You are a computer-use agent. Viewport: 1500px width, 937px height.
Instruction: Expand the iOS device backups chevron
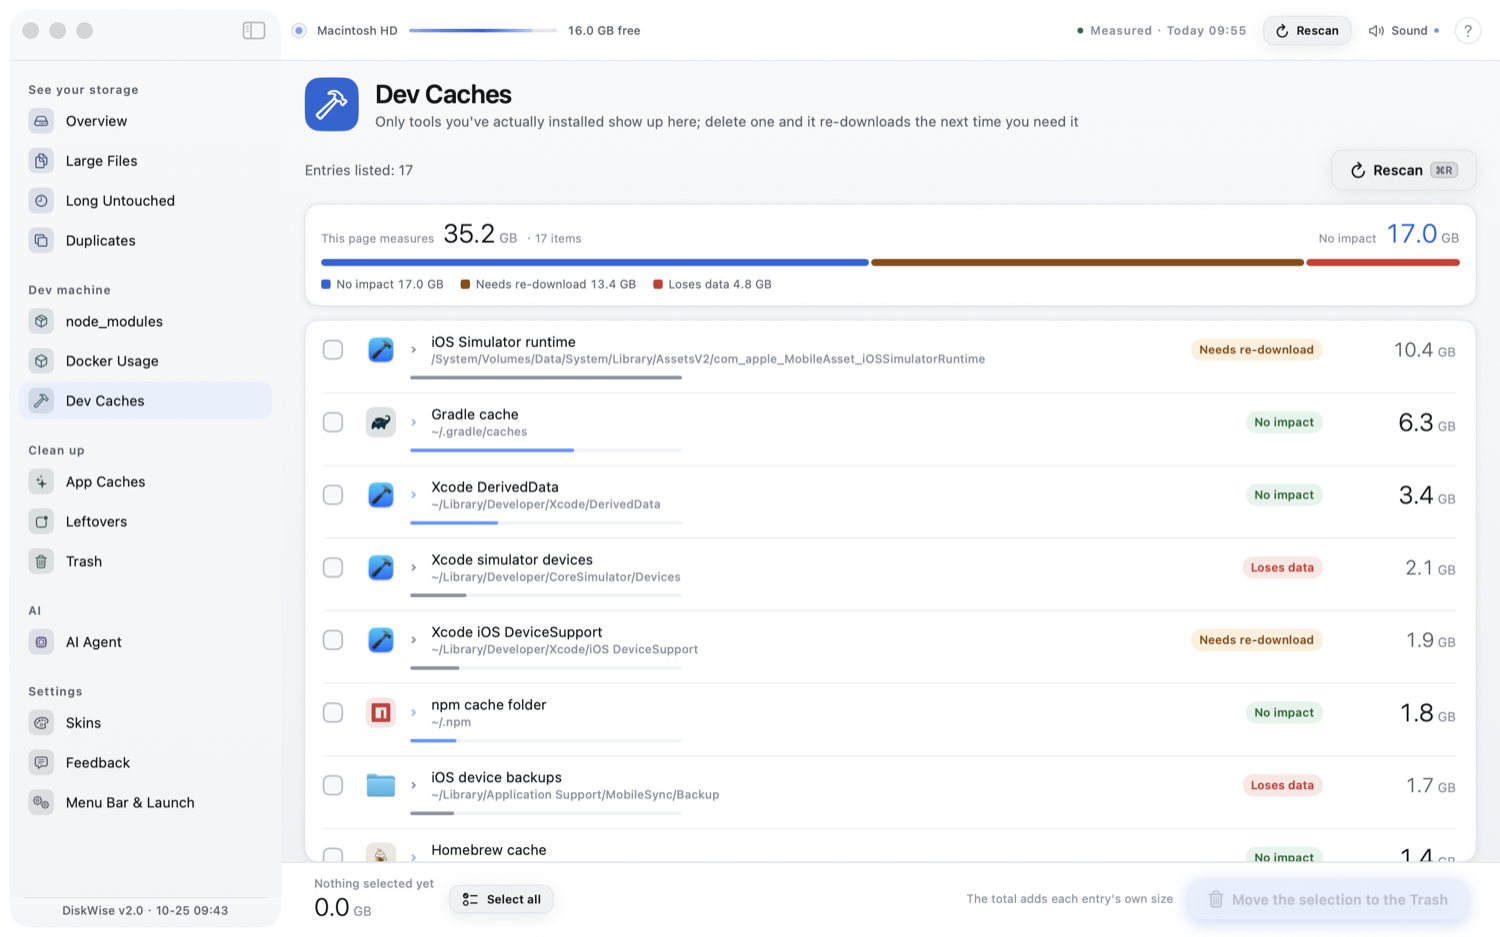[x=413, y=786]
